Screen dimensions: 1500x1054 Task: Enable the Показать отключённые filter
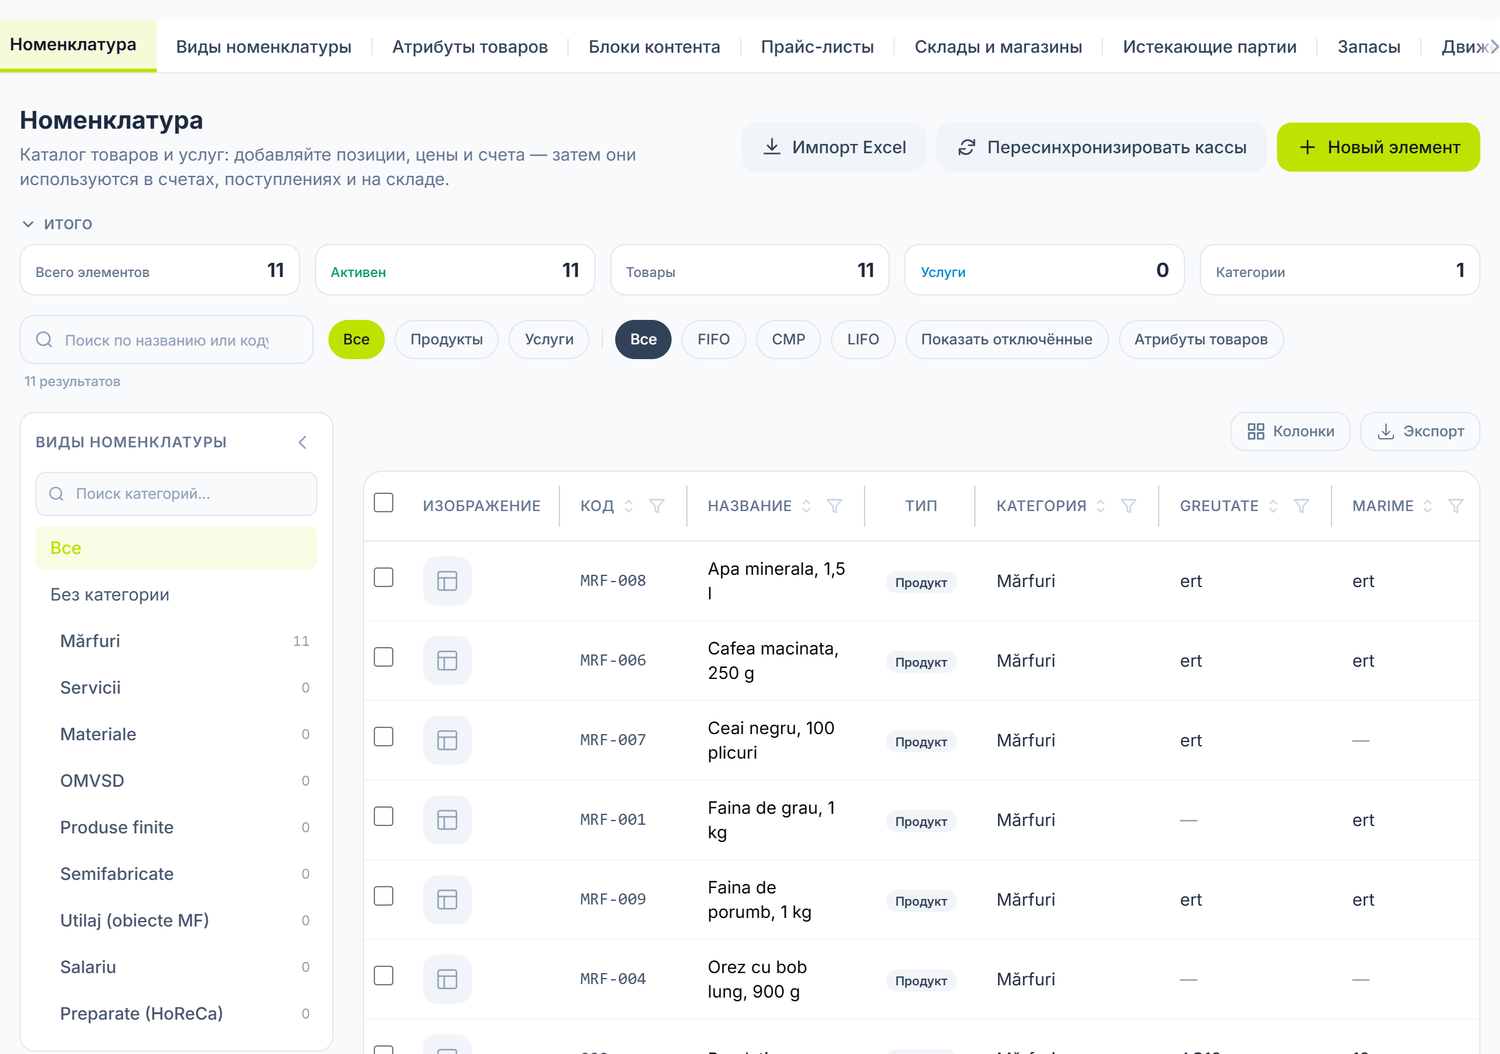(1006, 340)
